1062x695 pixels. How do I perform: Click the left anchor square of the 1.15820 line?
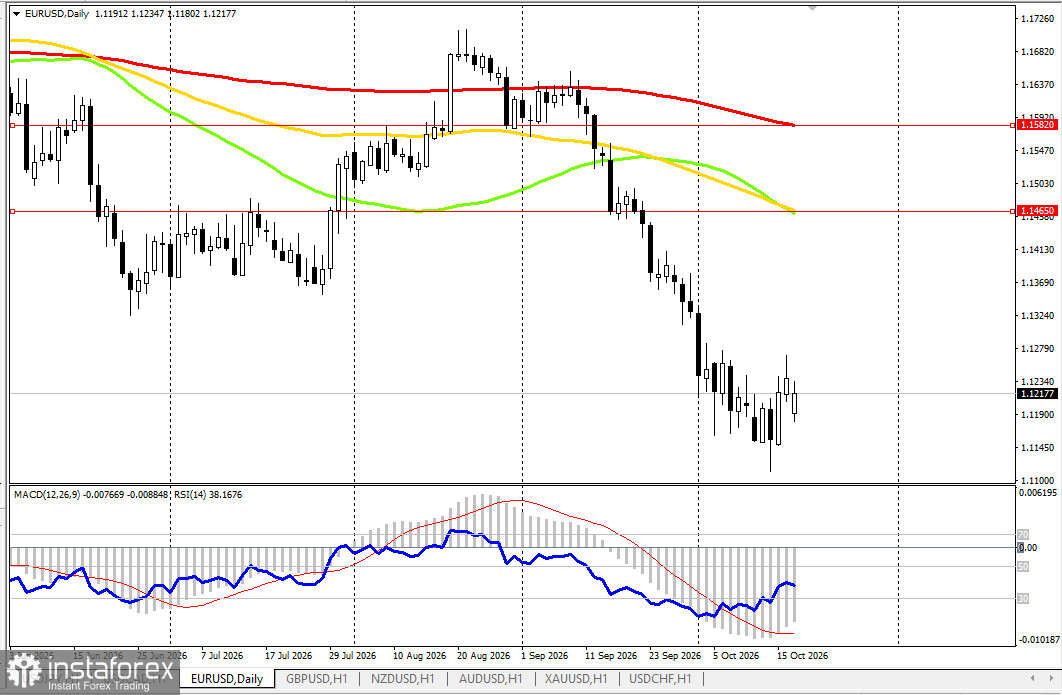[12, 125]
